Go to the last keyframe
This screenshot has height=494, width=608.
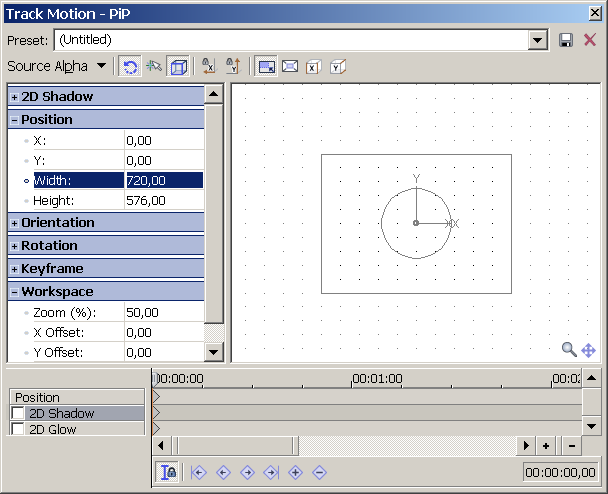271,472
